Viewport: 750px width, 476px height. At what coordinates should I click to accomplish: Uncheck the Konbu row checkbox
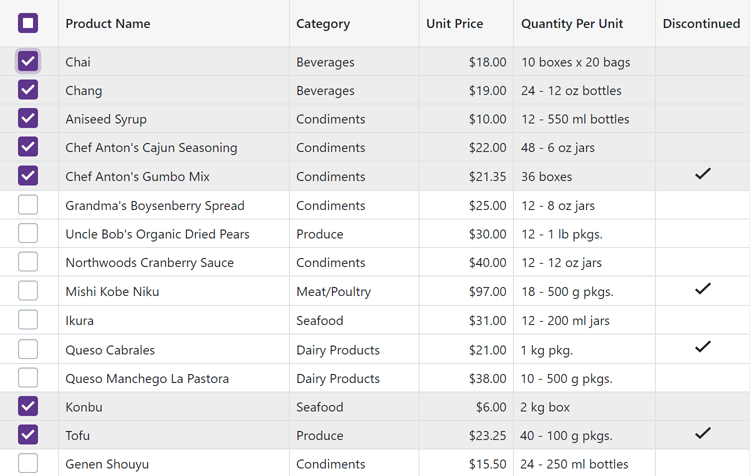pos(28,407)
